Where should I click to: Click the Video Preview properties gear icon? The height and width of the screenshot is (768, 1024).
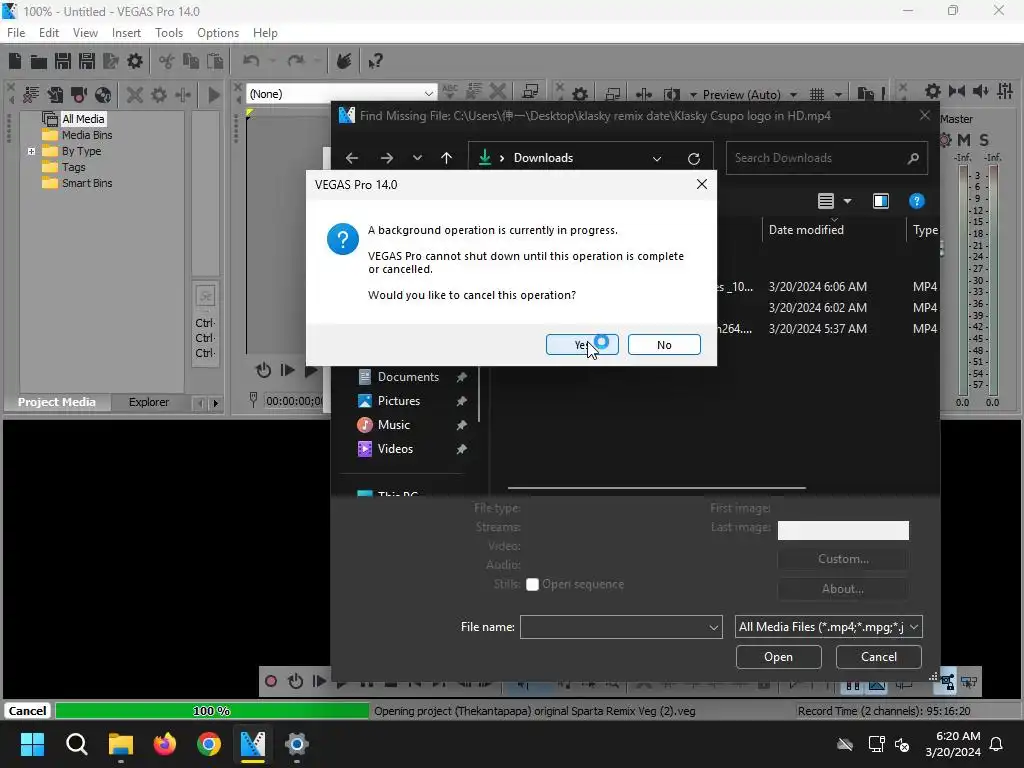click(579, 95)
